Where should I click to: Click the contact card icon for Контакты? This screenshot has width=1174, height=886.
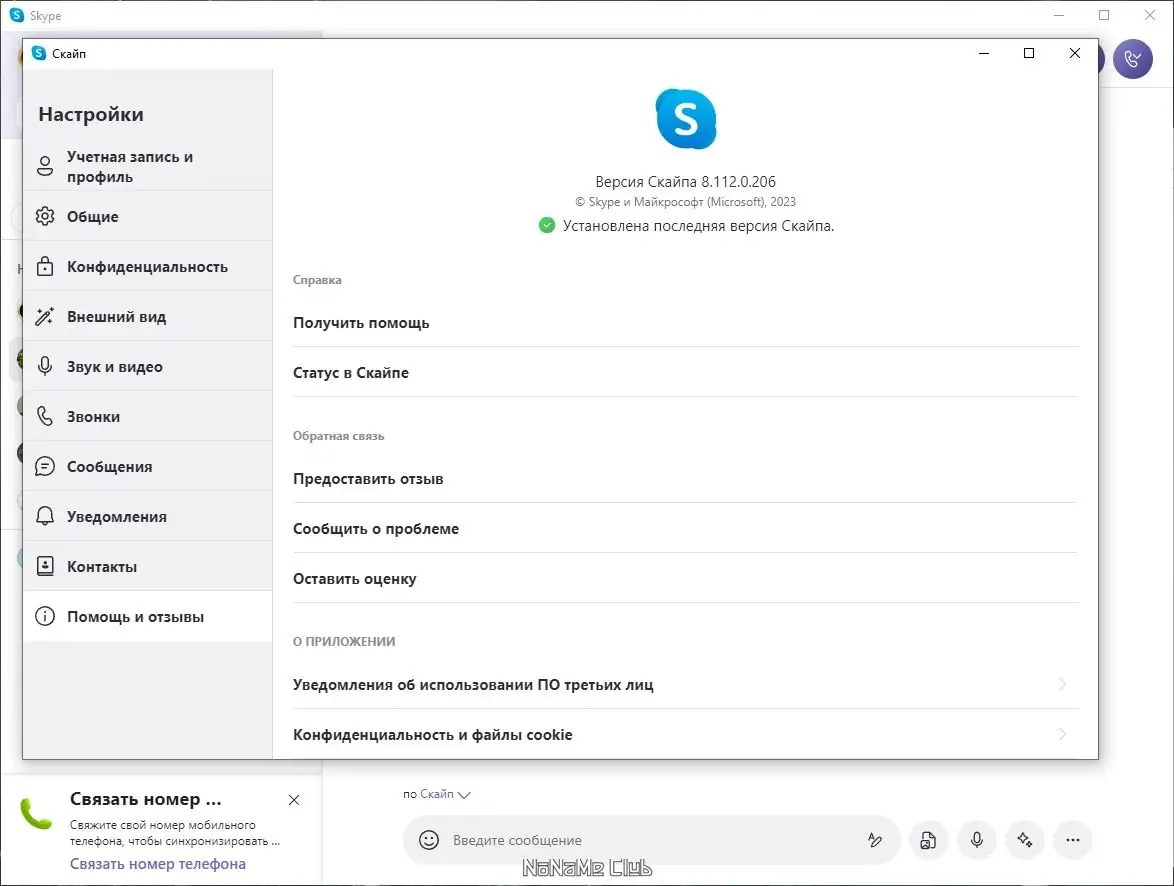pos(45,566)
